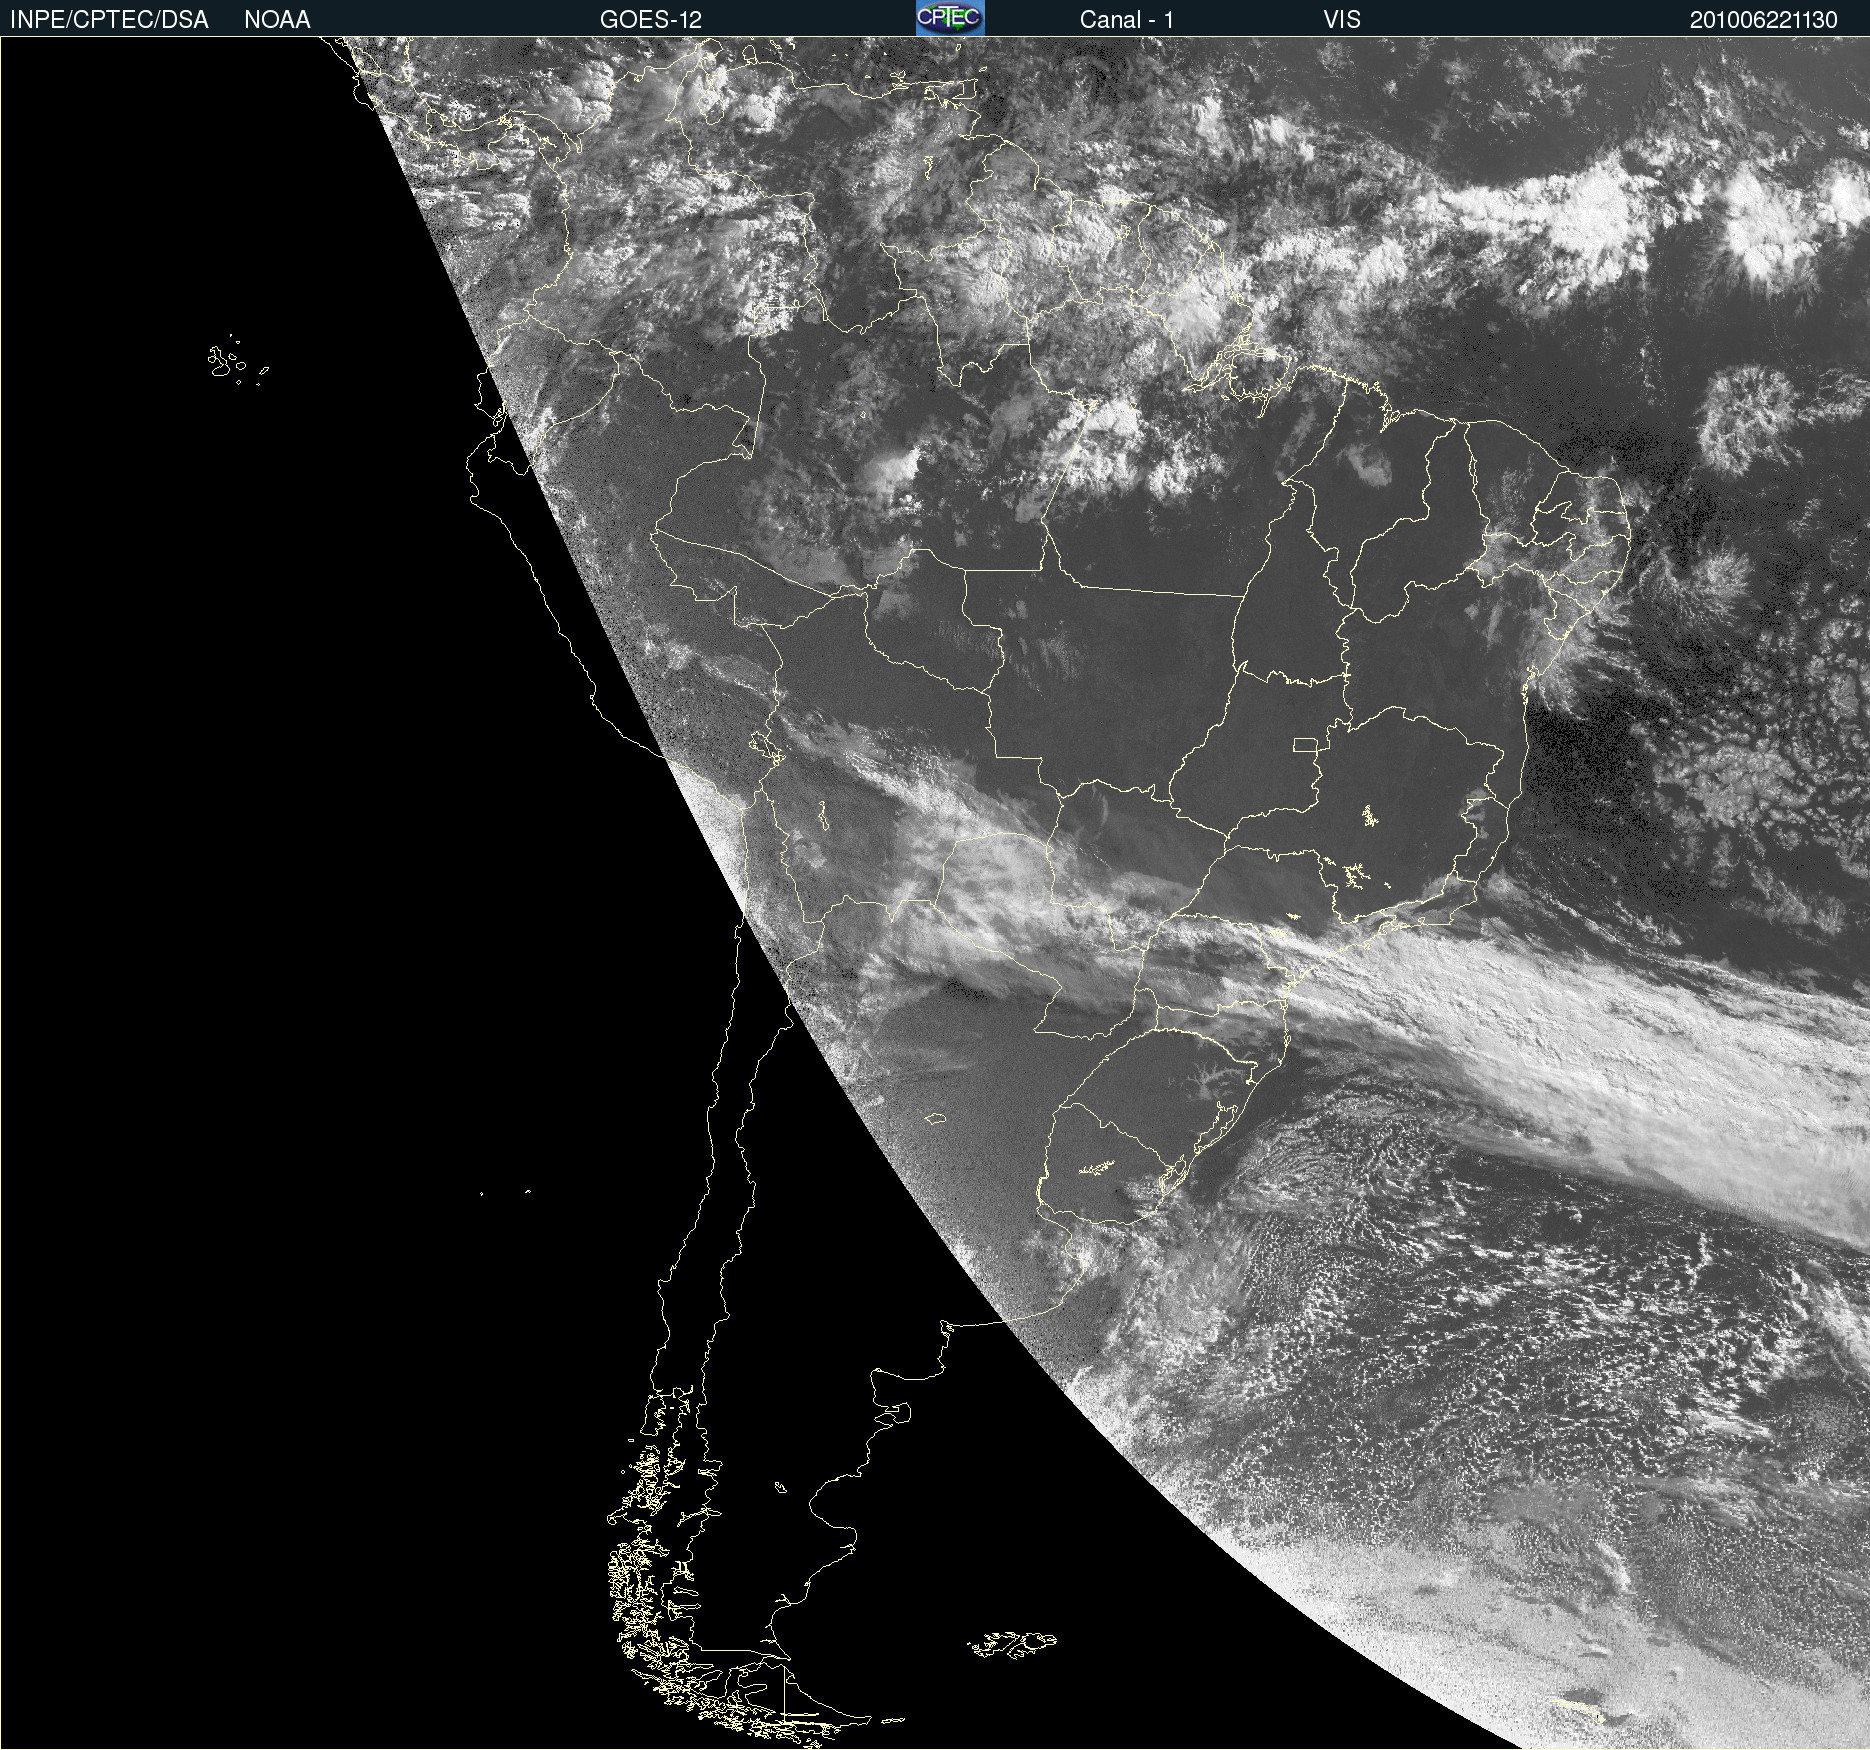Image resolution: width=1870 pixels, height=1750 pixels.
Task: Click the timestamp 201006221130
Action: [x=1764, y=20]
